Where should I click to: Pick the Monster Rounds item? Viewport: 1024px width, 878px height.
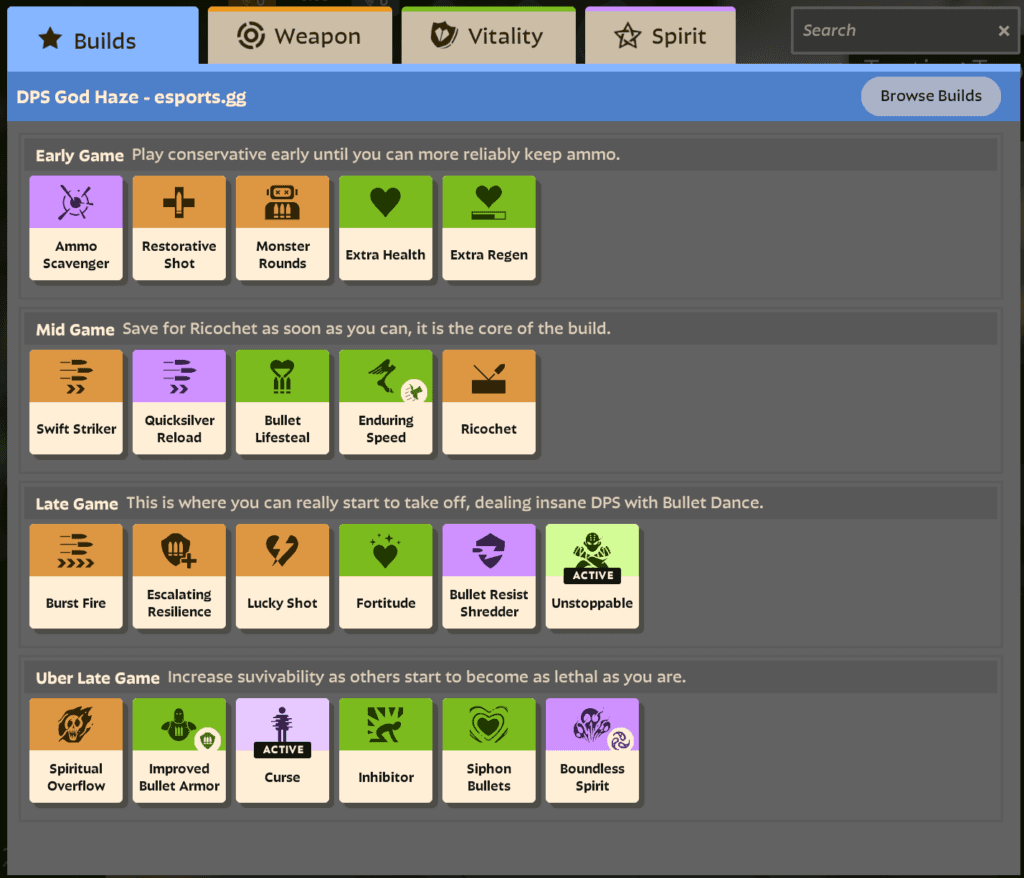[x=282, y=227]
